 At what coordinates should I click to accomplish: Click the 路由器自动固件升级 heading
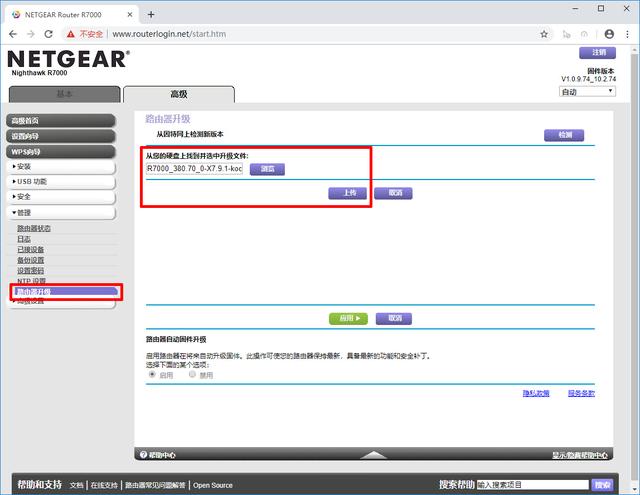pos(176,340)
